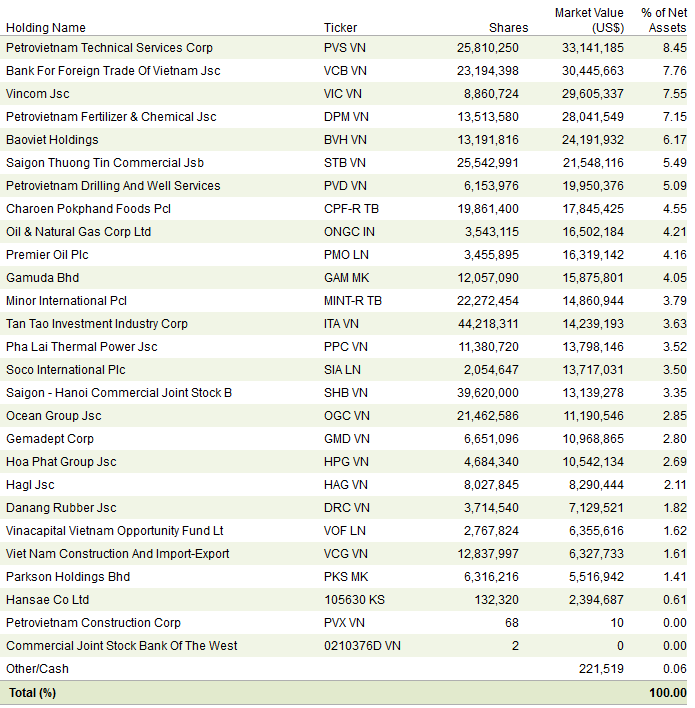Click the Shares column header
This screenshot has width=695, height=708.
pyautogui.click(x=508, y=28)
